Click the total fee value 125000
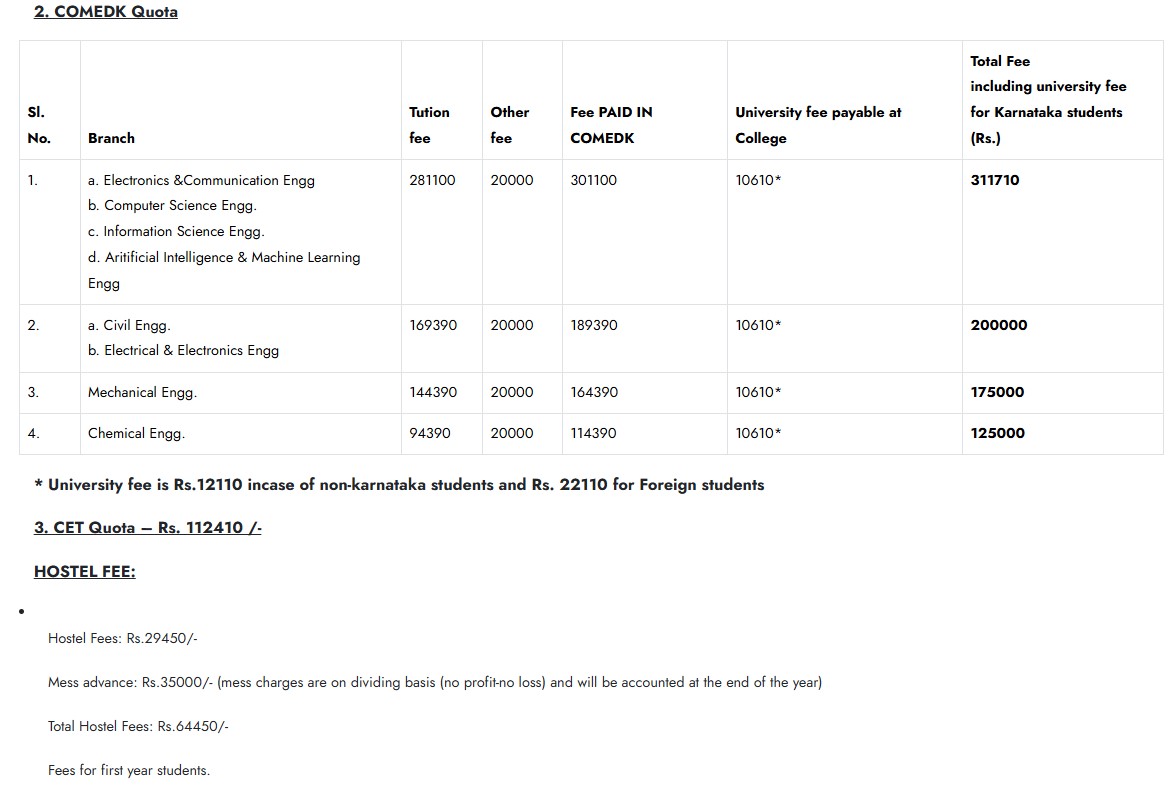The image size is (1168, 793). pos(997,433)
